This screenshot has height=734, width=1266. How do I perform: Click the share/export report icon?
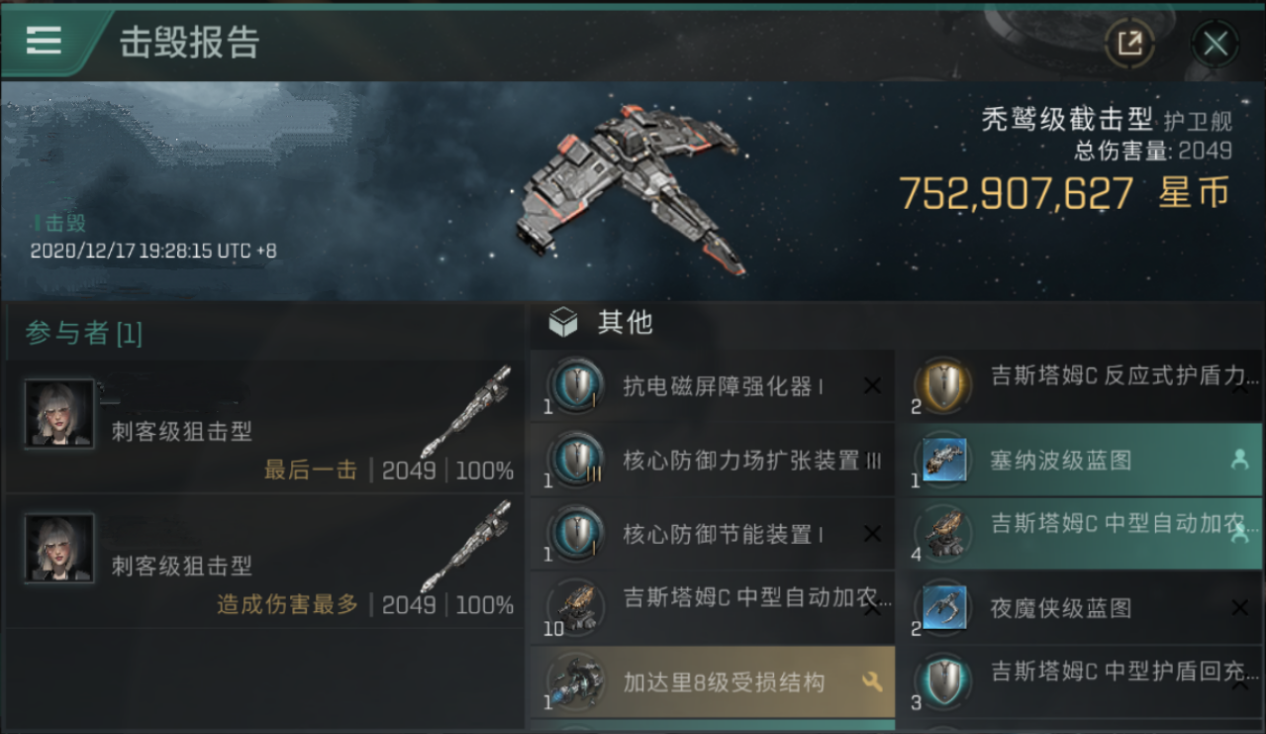pyautogui.click(x=1129, y=43)
